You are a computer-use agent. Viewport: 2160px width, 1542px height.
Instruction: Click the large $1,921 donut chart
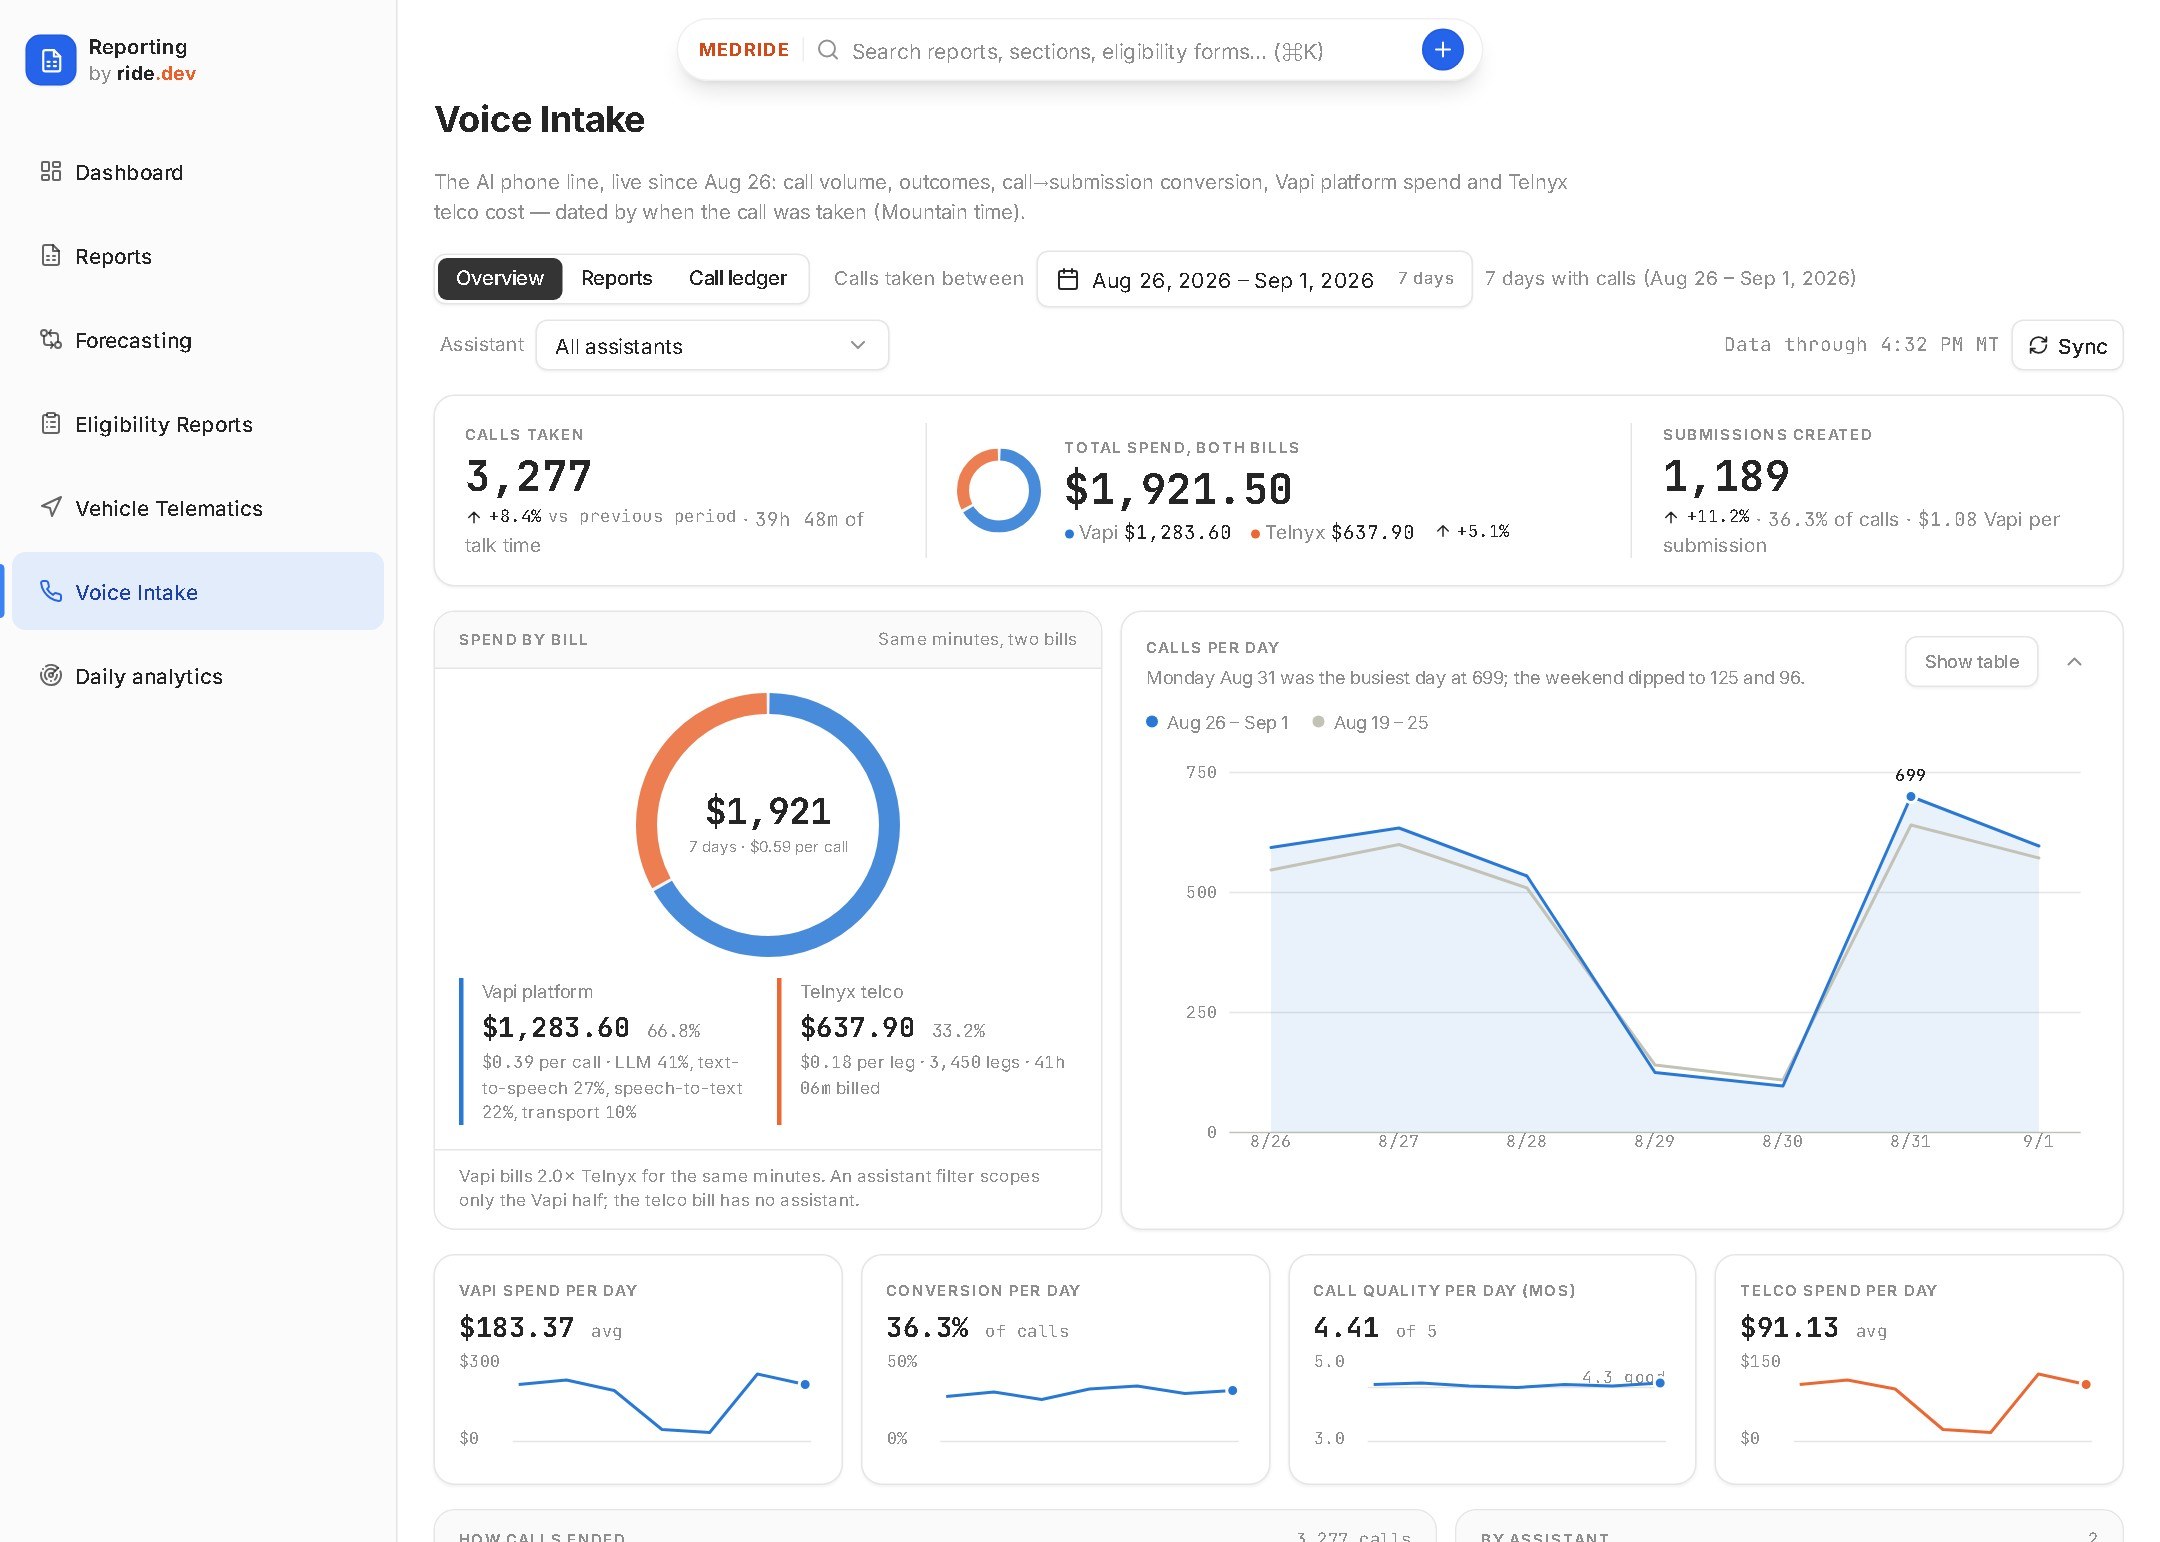click(x=768, y=824)
